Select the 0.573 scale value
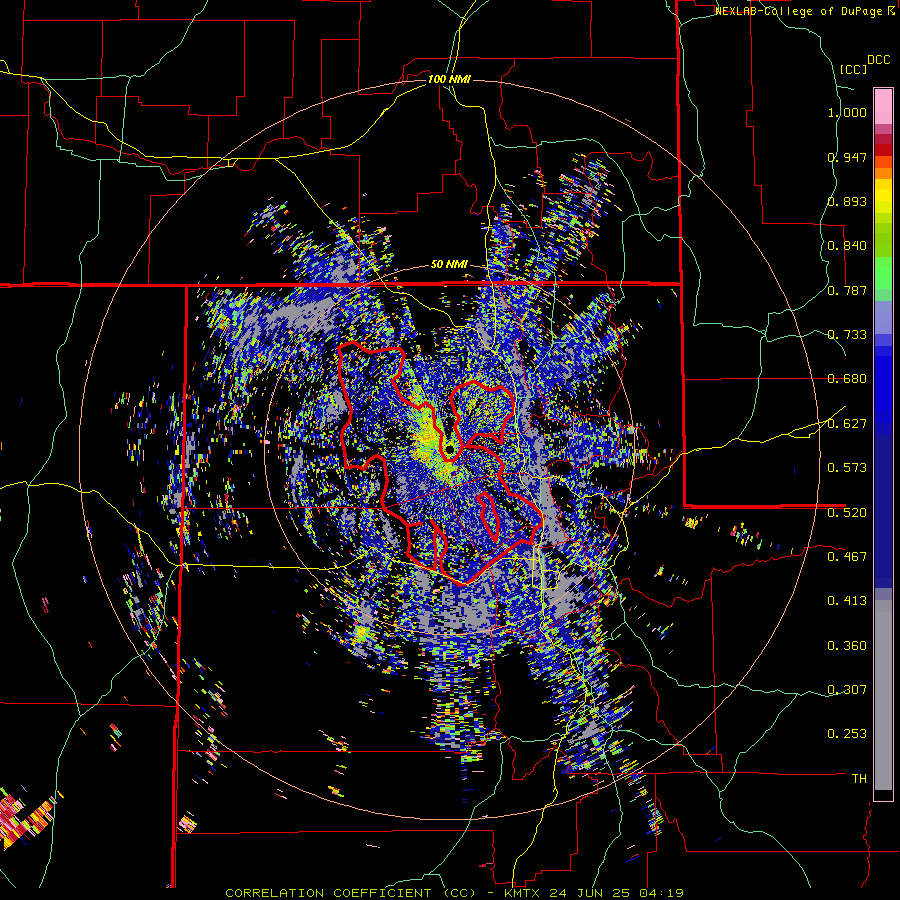The image size is (900, 900). click(847, 468)
